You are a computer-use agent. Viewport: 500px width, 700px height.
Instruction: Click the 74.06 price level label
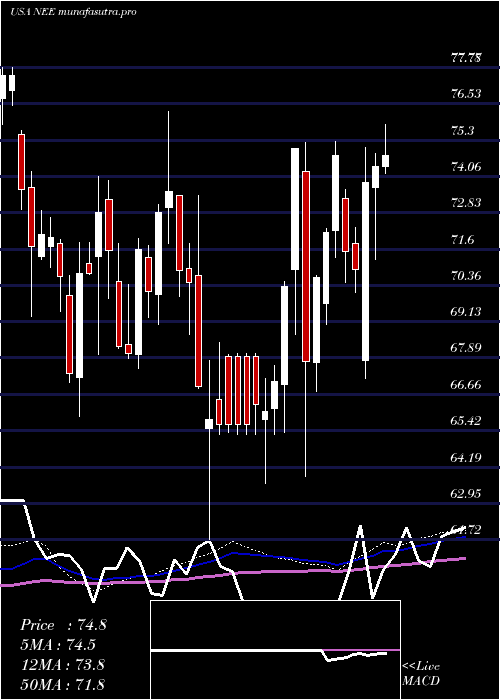(x=467, y=167)
